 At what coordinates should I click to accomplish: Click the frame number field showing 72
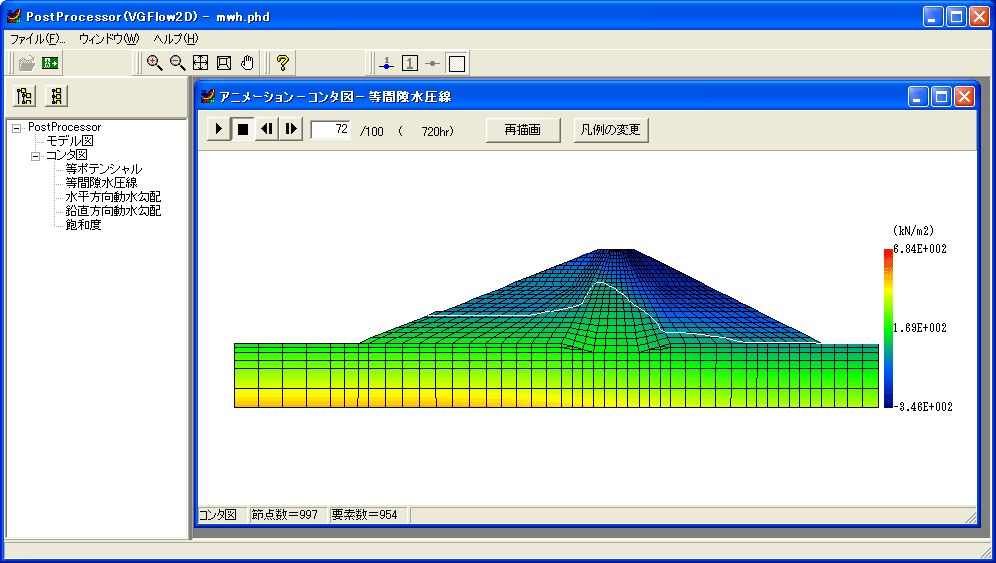(x=330, y=130)
